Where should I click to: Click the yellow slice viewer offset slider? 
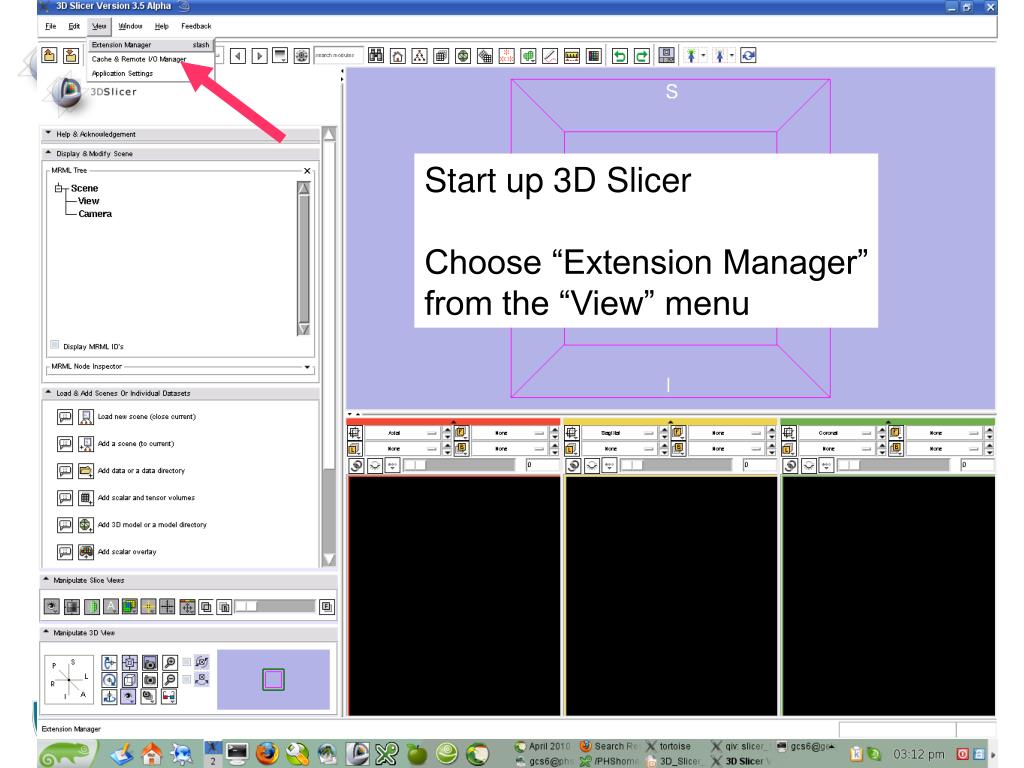click(677, 465)
